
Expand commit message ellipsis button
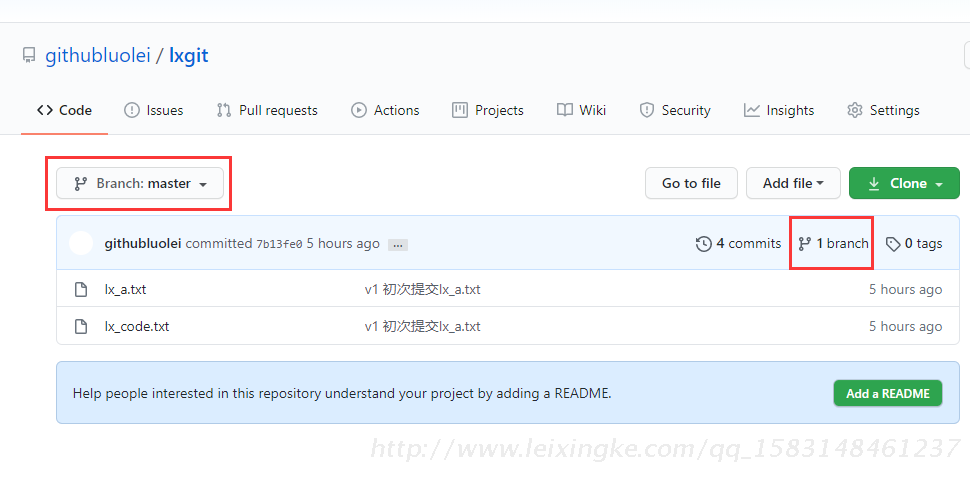click(397, 245)
